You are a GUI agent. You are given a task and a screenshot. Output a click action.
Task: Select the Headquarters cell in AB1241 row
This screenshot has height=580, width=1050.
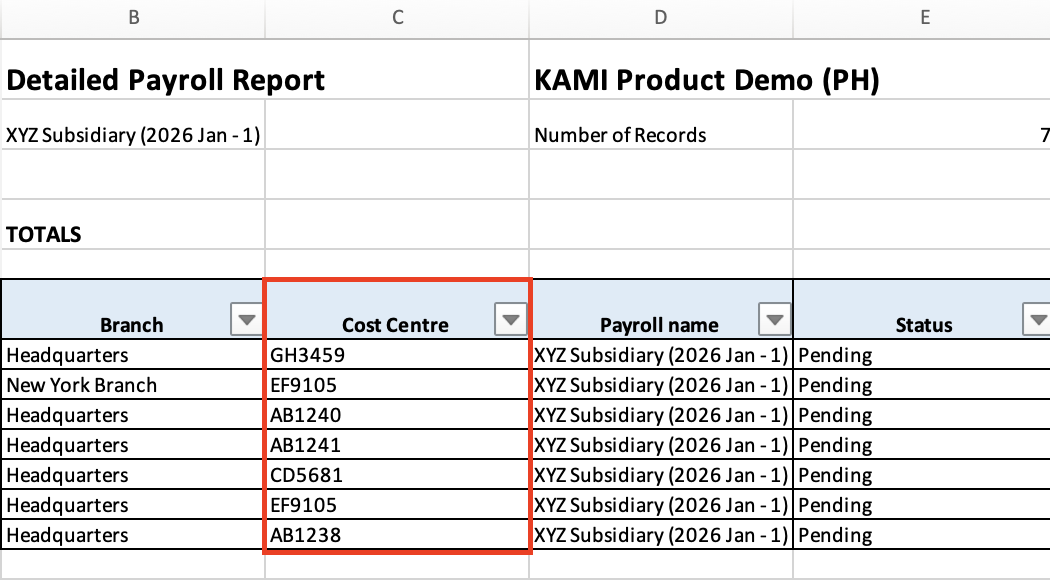pos(133,445)
